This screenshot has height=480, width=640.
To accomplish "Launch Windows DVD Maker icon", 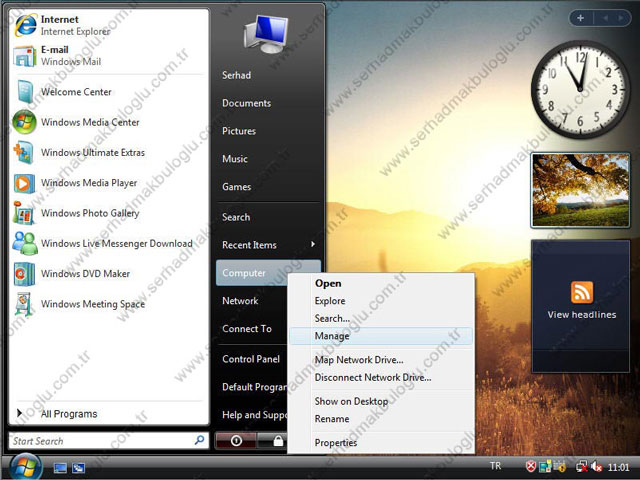I will [x=24, y=273].
